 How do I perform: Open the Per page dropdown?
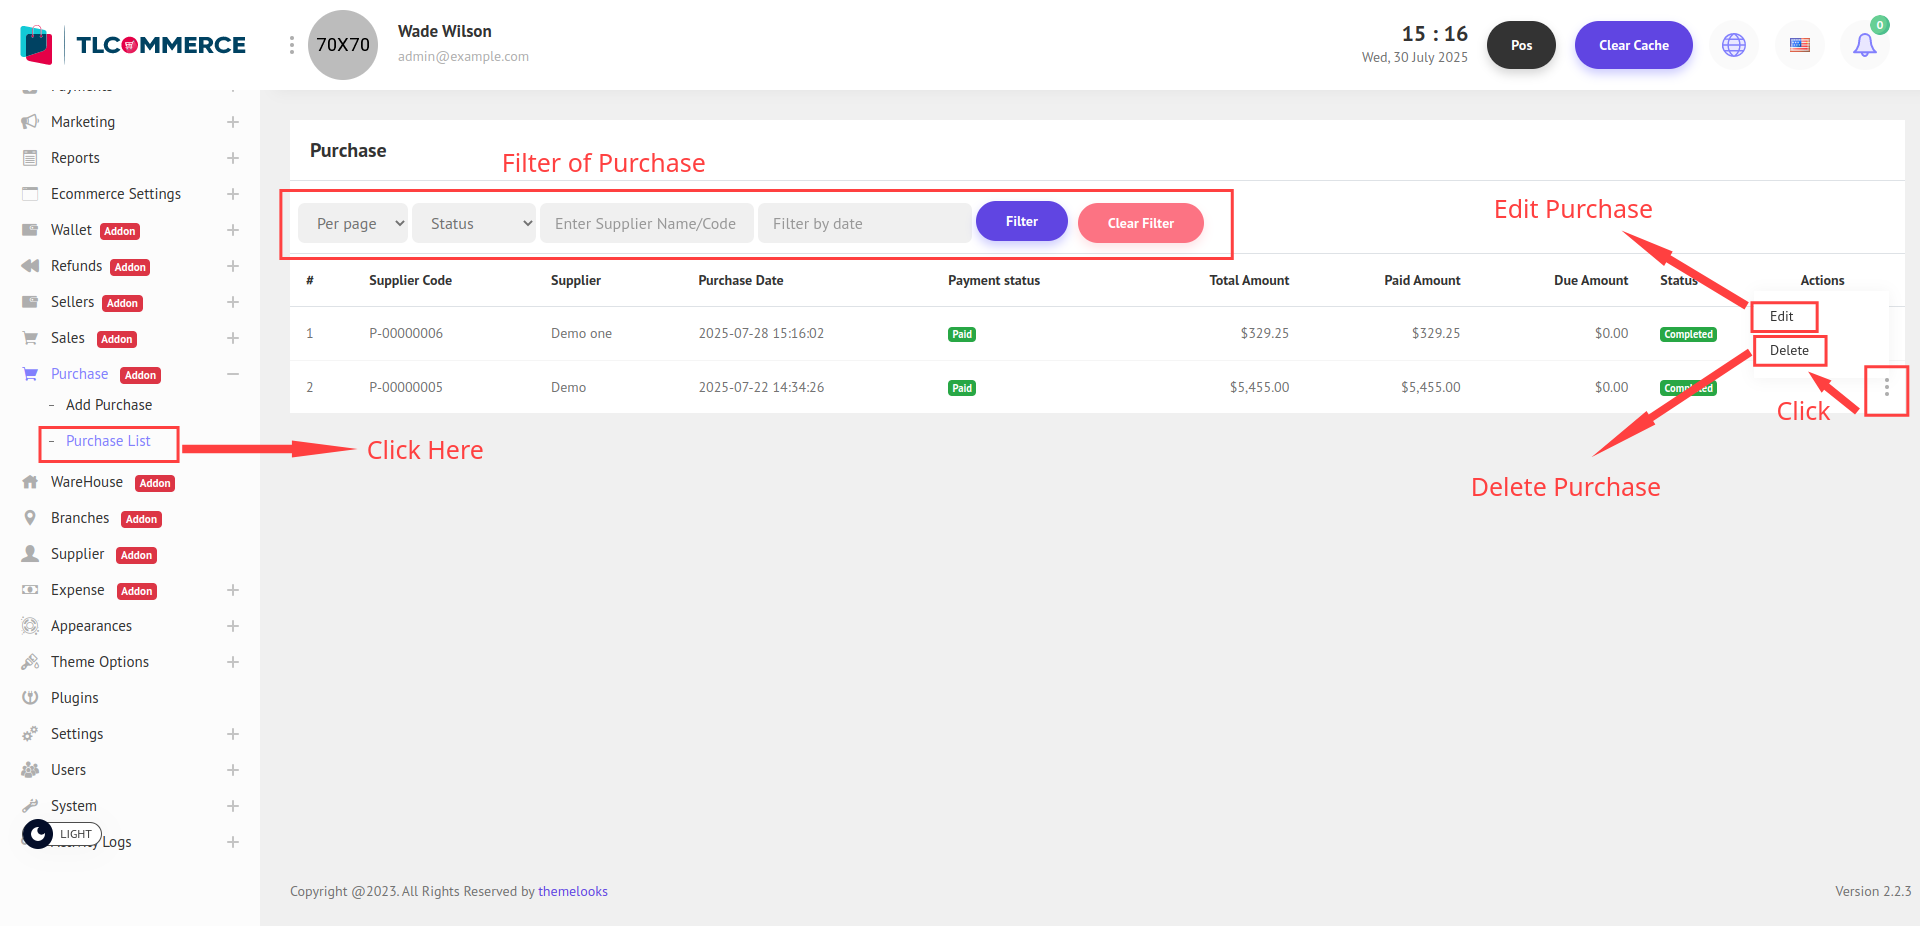(353, 224)
